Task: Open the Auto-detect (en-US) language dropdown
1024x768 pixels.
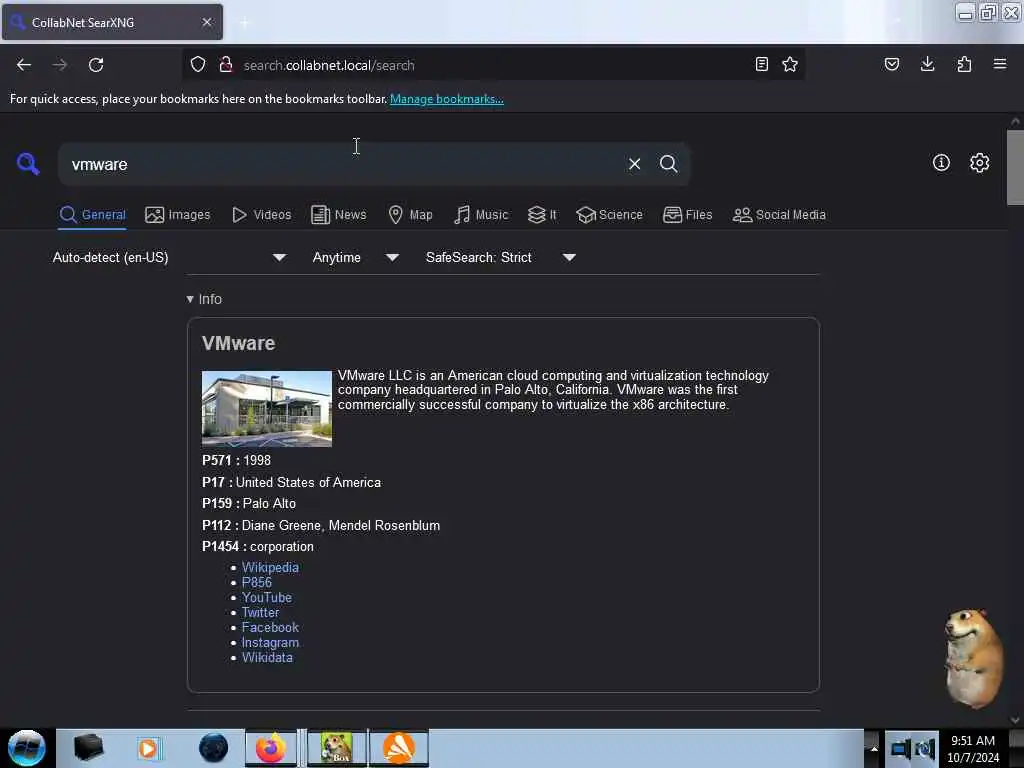Action: pyautogui.click(x=169, y=257)
